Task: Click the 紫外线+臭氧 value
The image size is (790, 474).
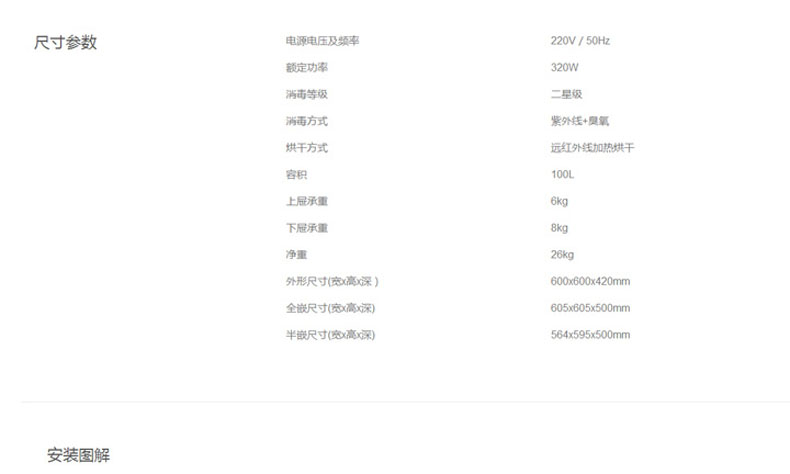Action: point(580,121)
